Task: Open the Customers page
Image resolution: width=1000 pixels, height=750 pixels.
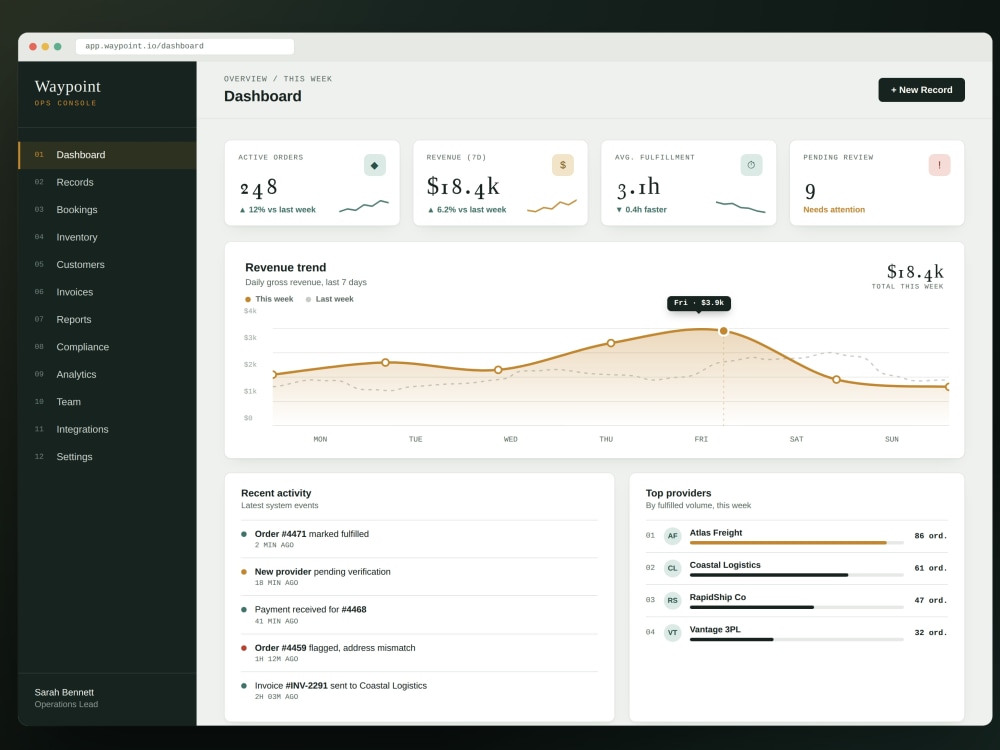Action: click(x=107, y=265)
